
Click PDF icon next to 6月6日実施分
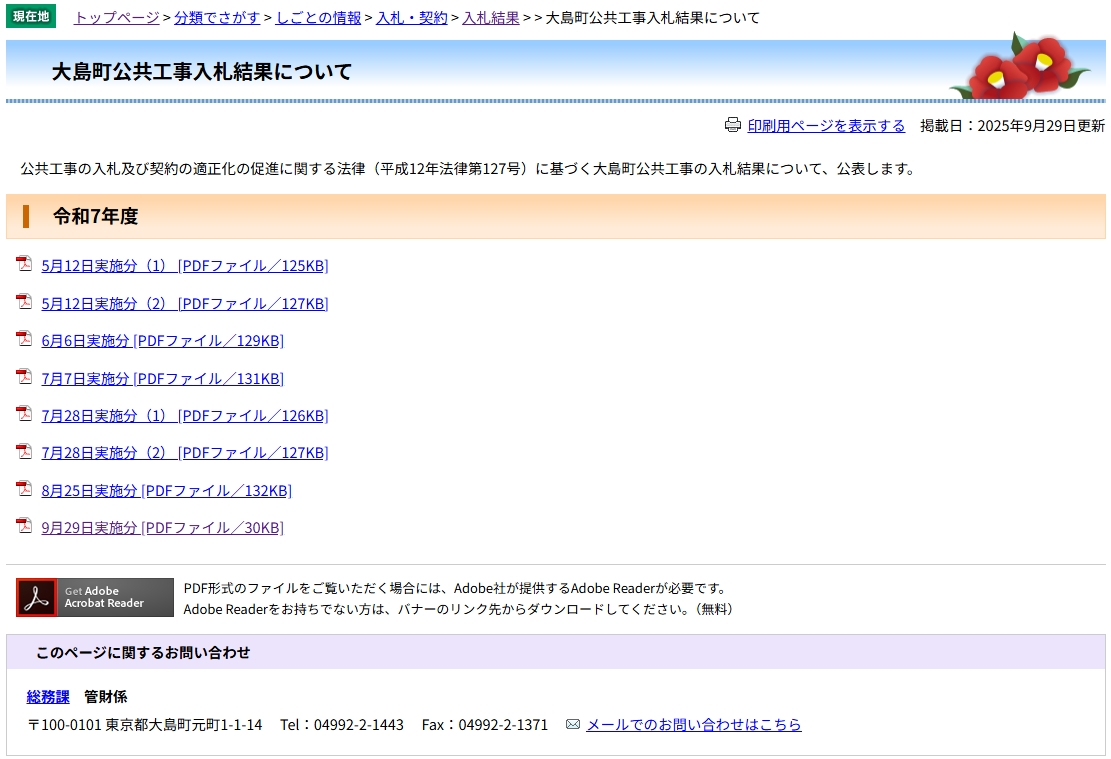click(24, 339)
